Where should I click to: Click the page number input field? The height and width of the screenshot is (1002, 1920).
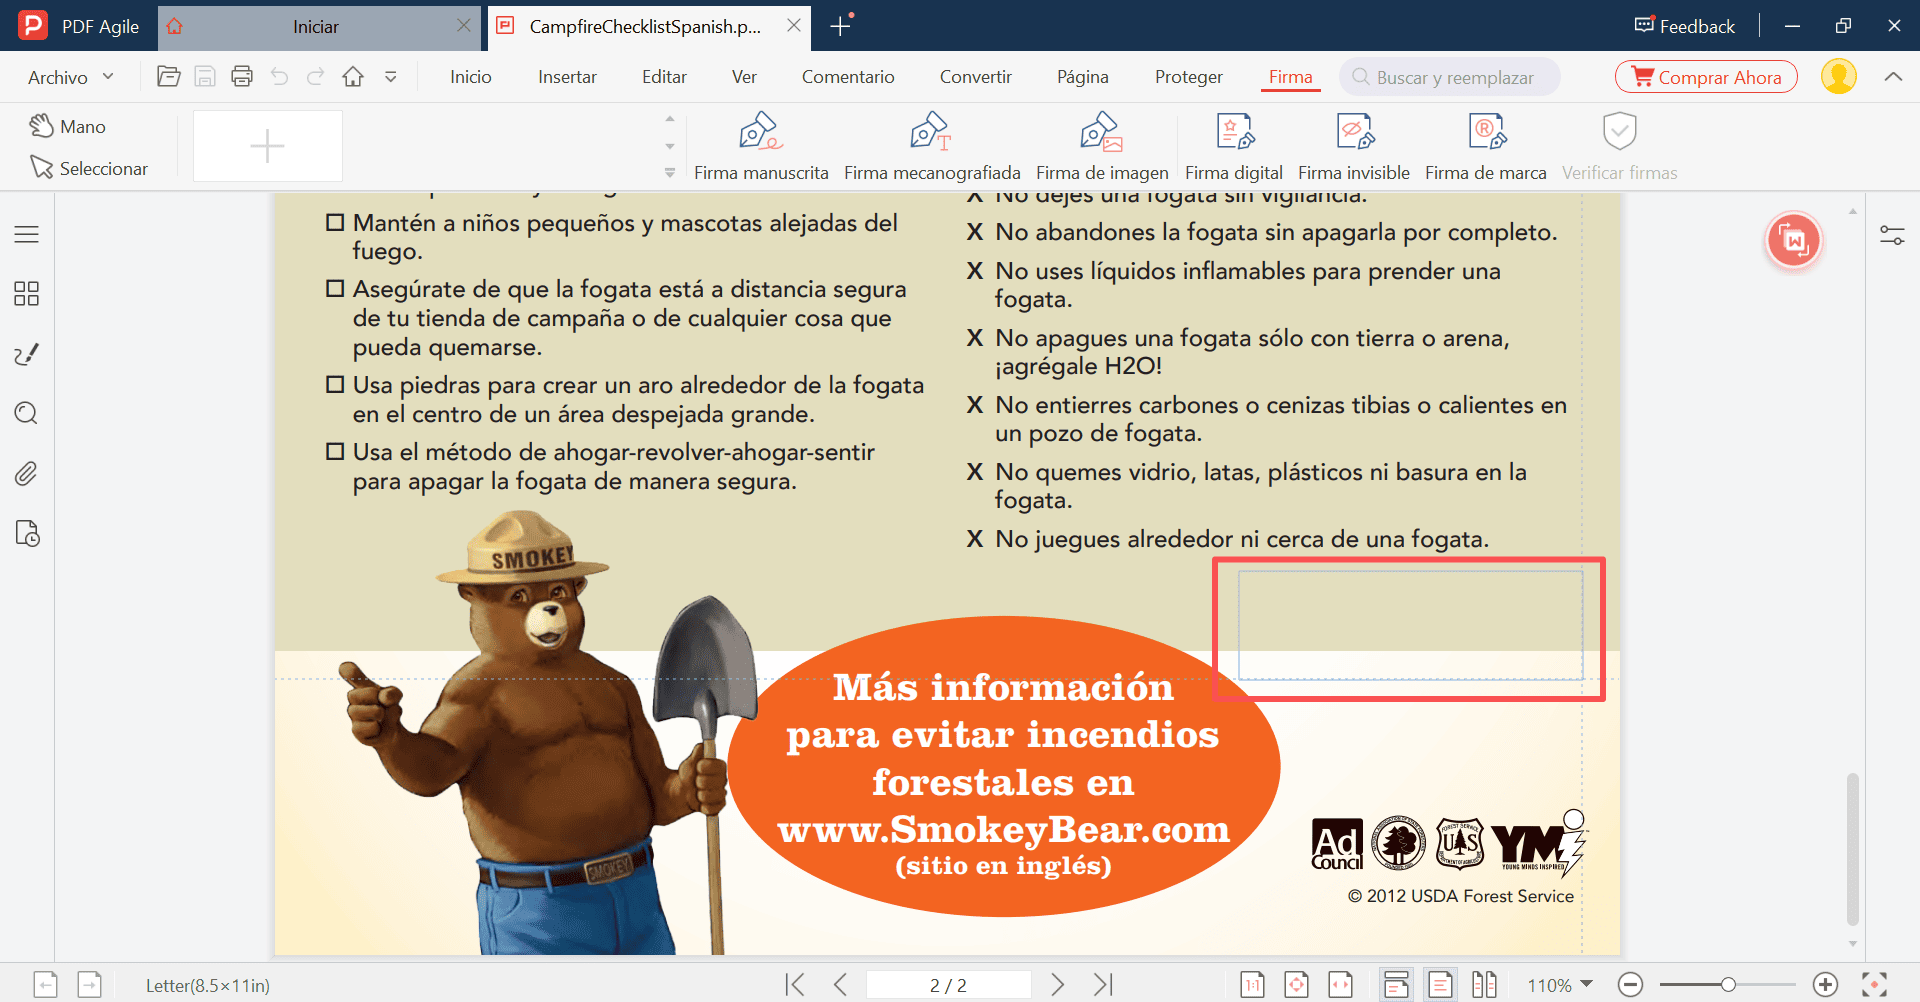(948, 984)
